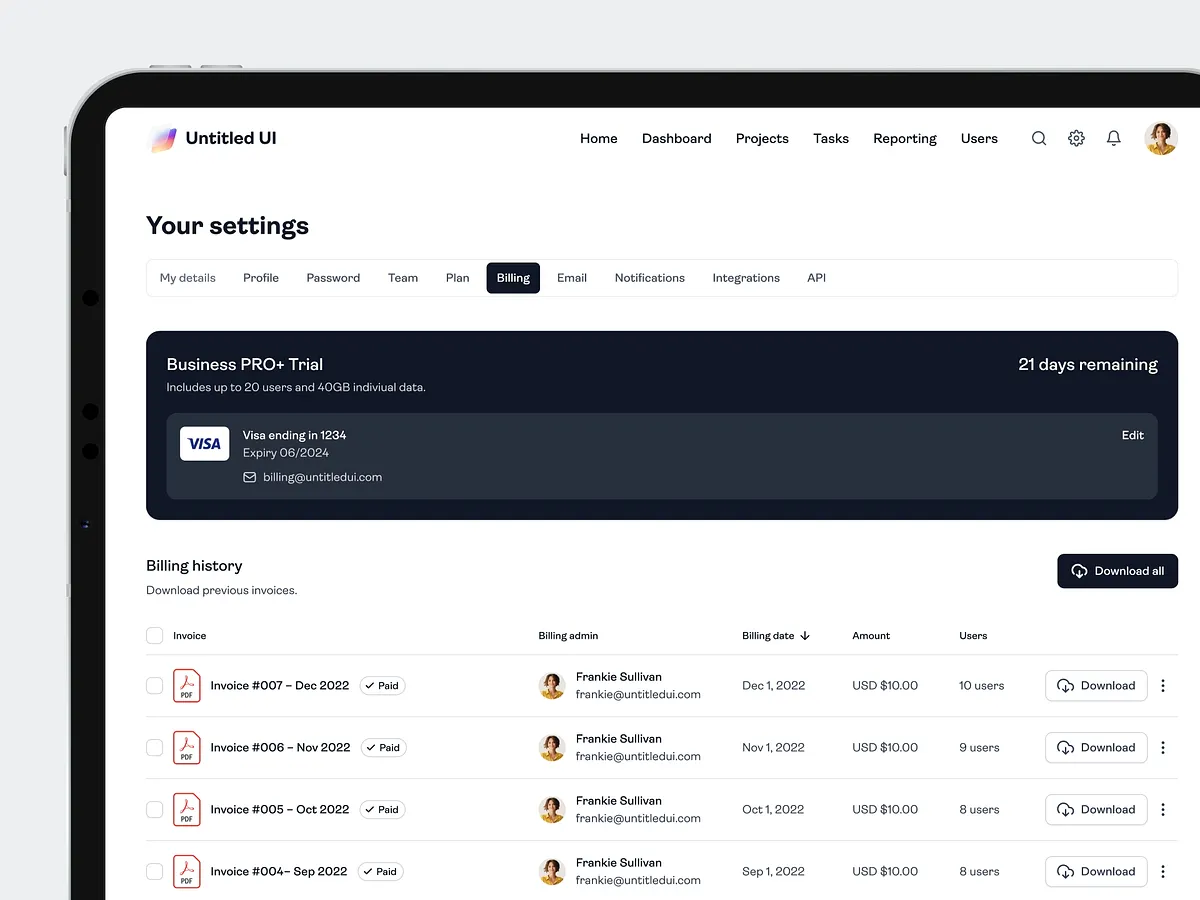Toggle the select-all checkbox in the Invoice header
The image size is (1200, 900).
pyautogui.click(x=155, y=635)
